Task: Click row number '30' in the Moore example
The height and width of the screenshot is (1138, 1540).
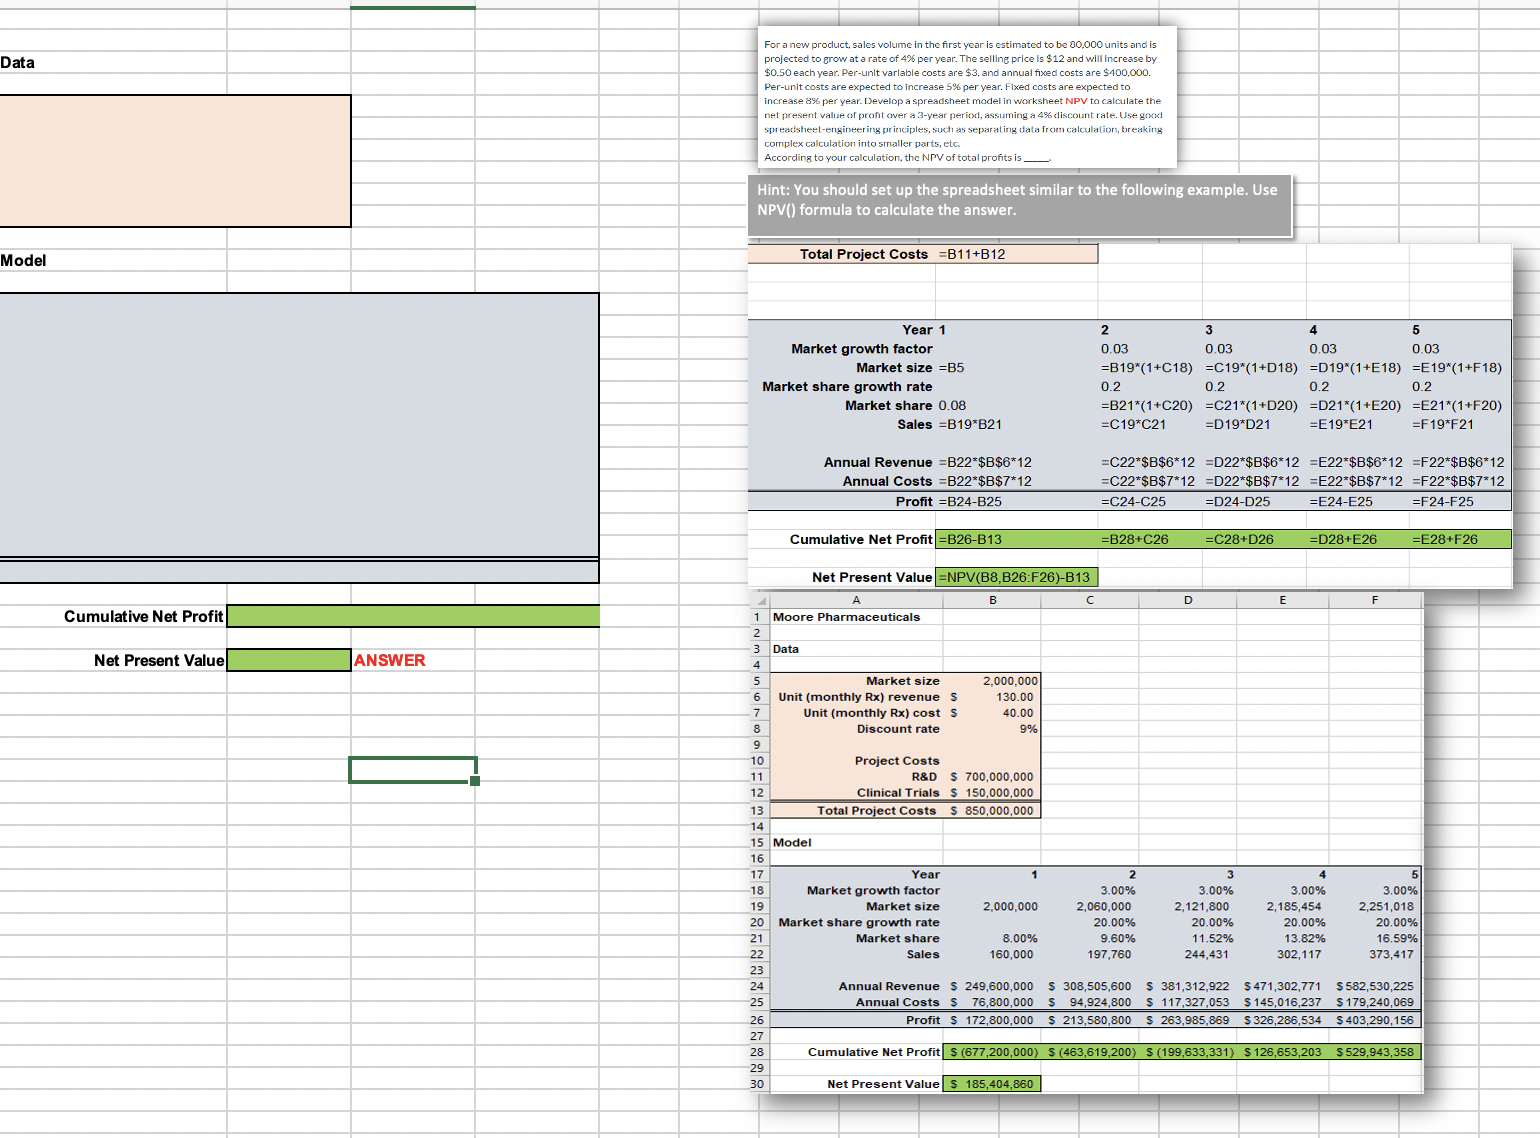Action: [x=757, y=1085]
